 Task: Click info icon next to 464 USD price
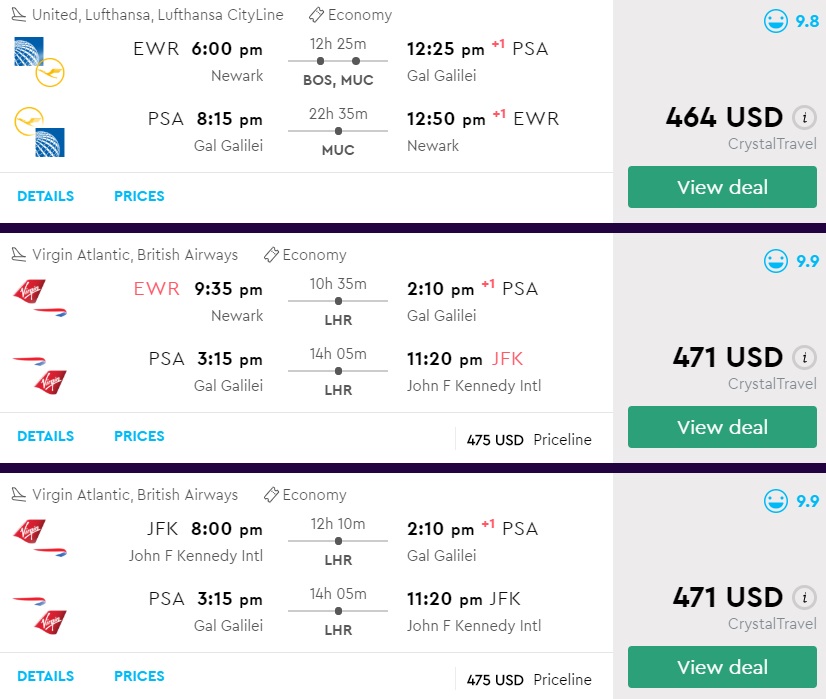[x=803, y=117]
